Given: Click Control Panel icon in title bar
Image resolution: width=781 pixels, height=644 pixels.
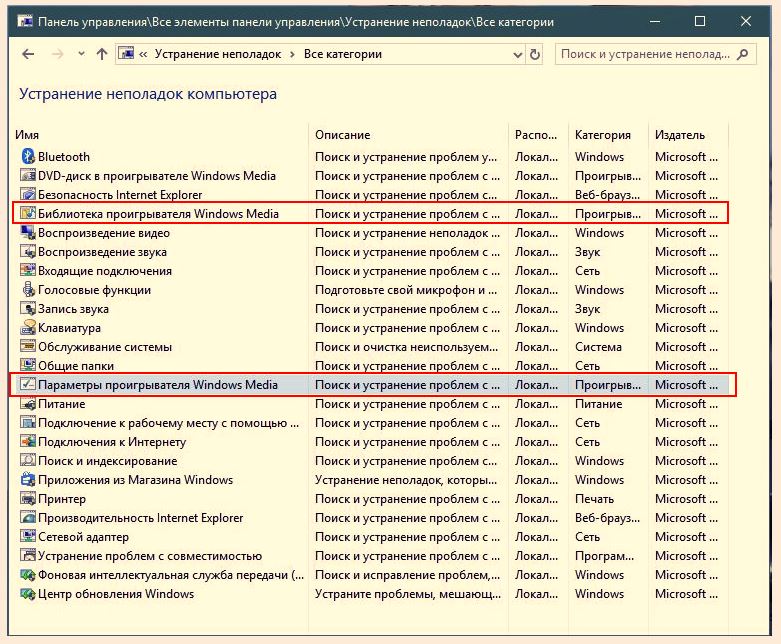Looking at the screenshot, I should [x=25, y=21].
